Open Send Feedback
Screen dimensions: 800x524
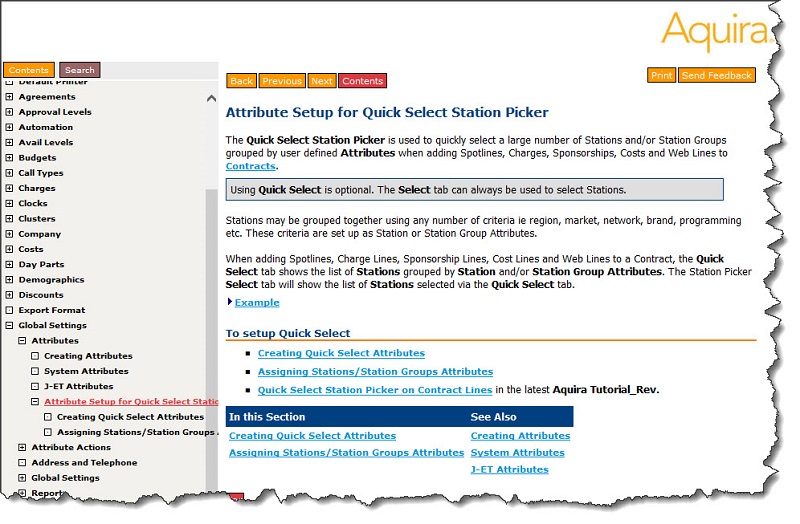point(716,75)
